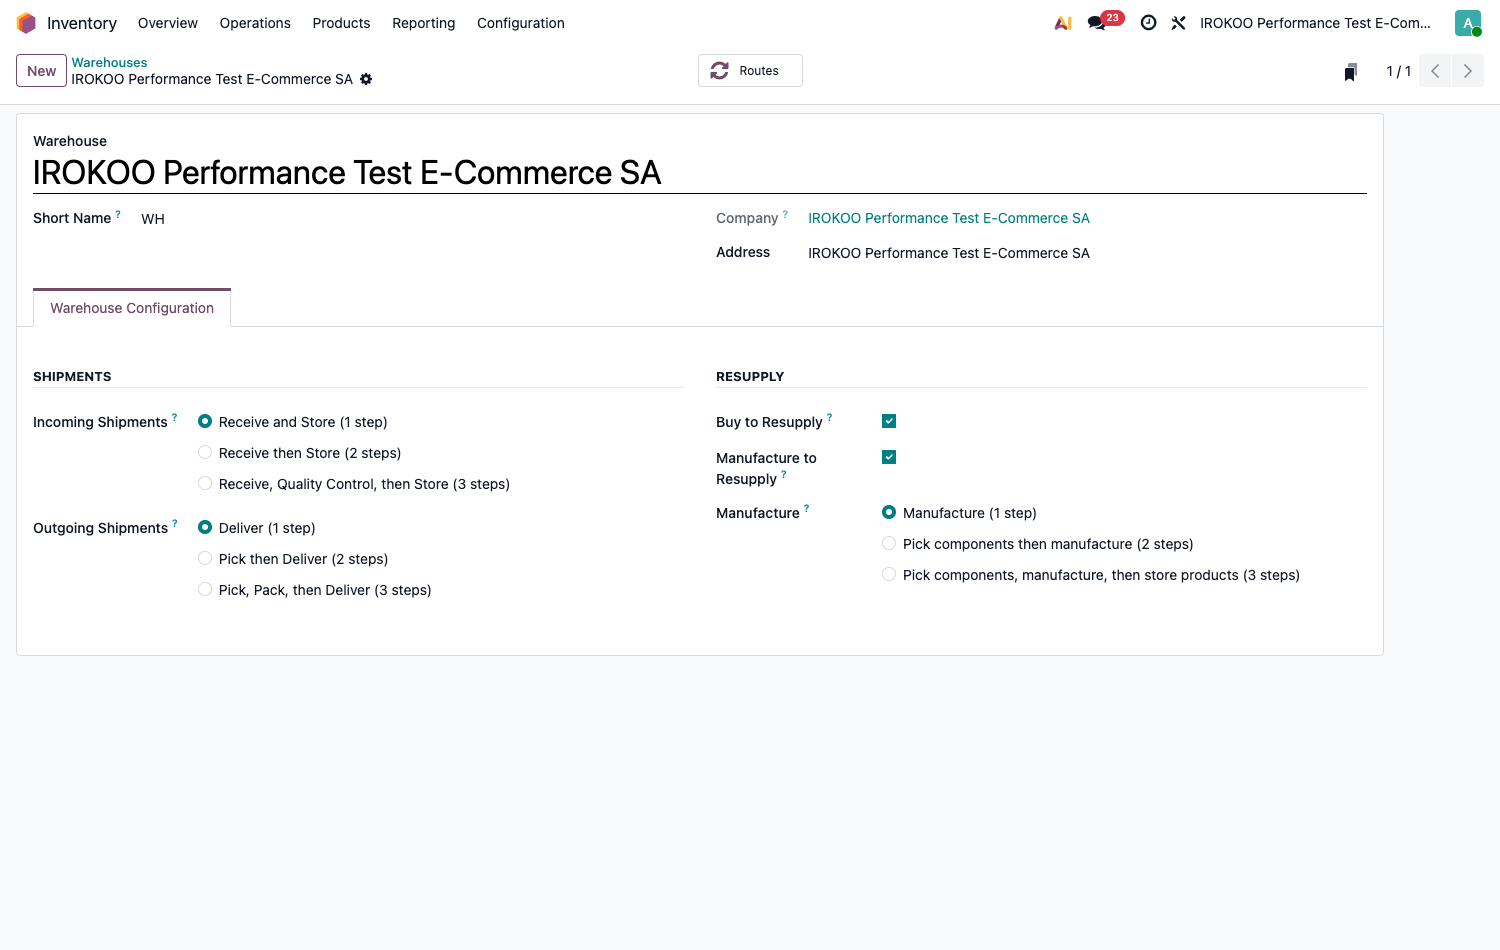Open the Products menu
Image resolution: width=1500 pixels, height=950 pixels.
point(341,23)
